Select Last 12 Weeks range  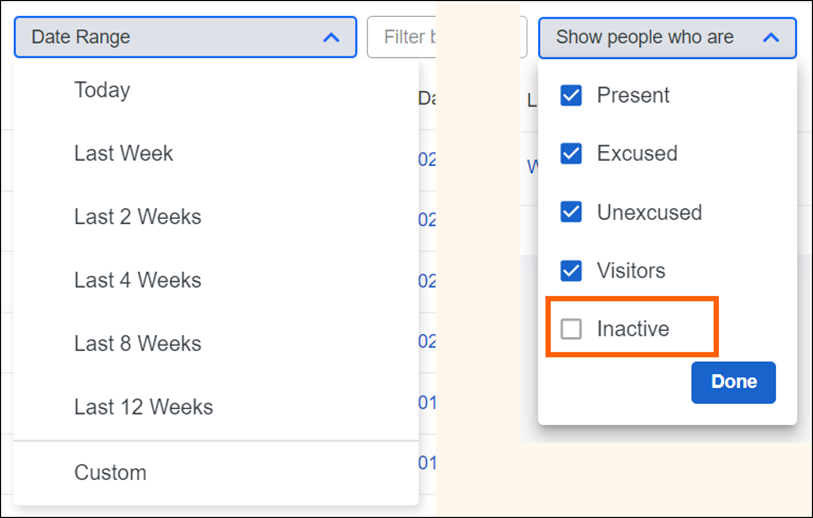click(x=143, y=407)
